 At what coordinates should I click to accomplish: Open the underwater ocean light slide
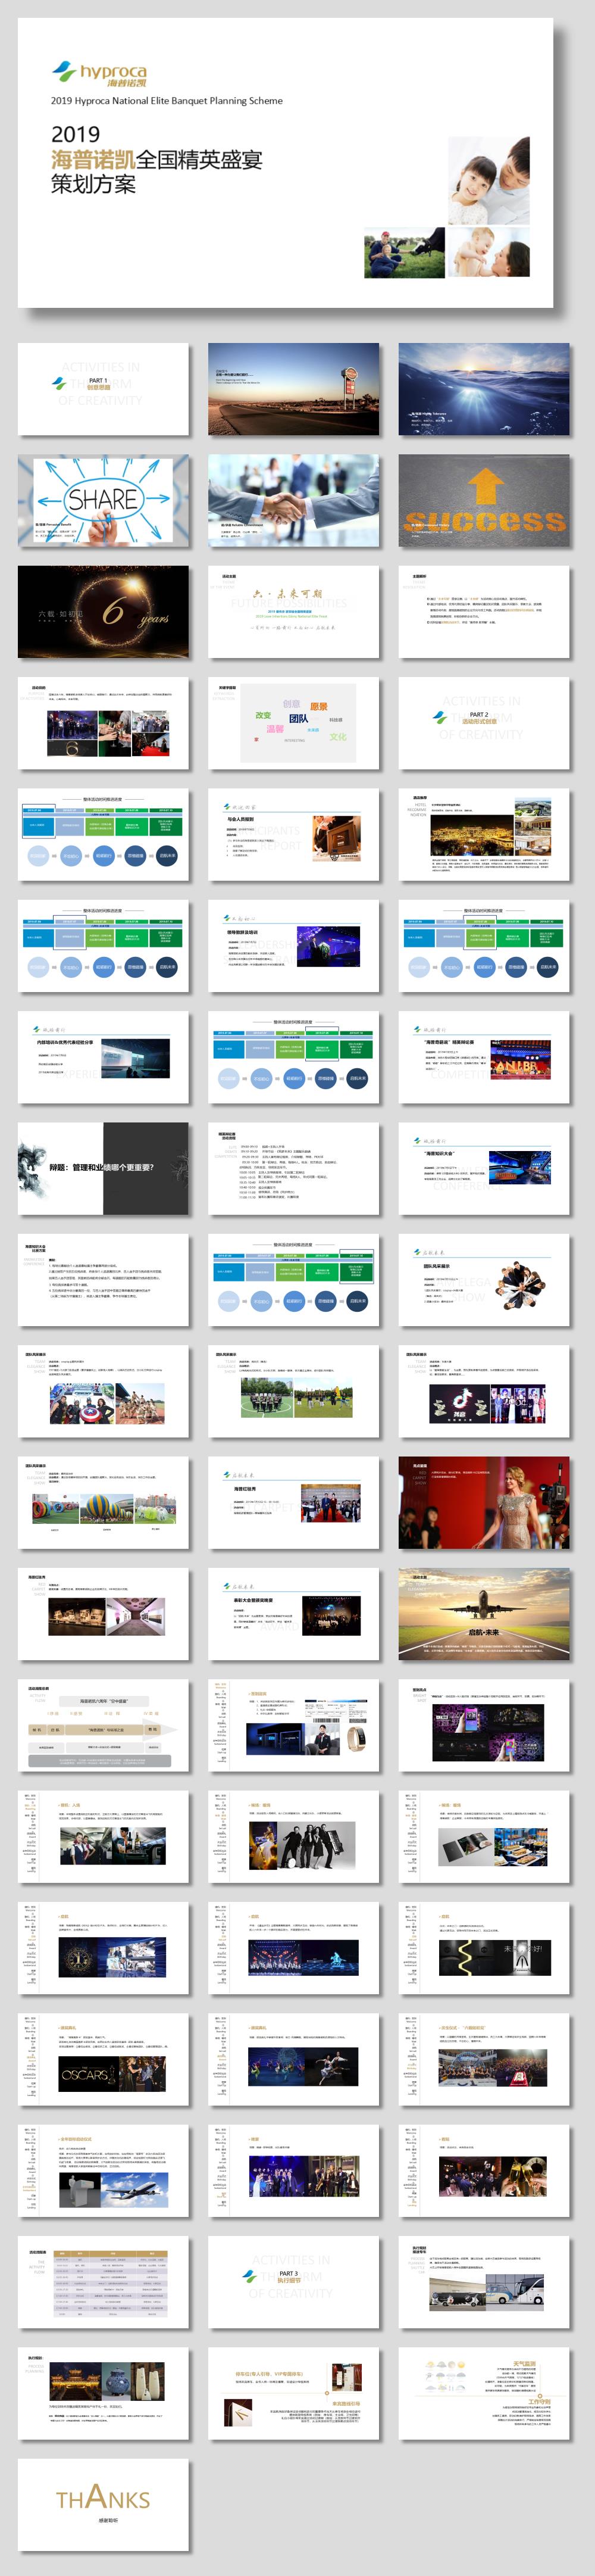[x=484, y=389]
